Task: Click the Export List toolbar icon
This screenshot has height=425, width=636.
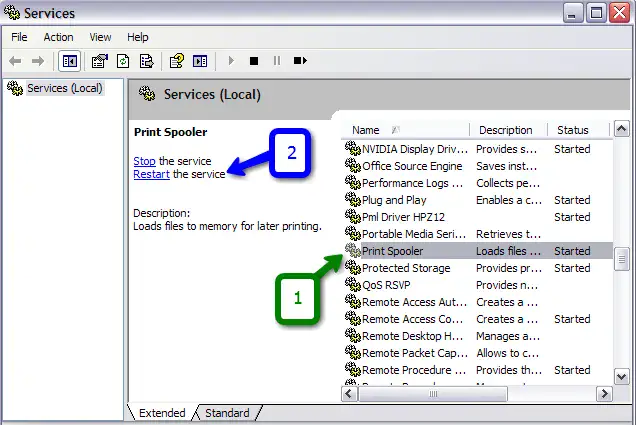Action: [x=146, y=61]
